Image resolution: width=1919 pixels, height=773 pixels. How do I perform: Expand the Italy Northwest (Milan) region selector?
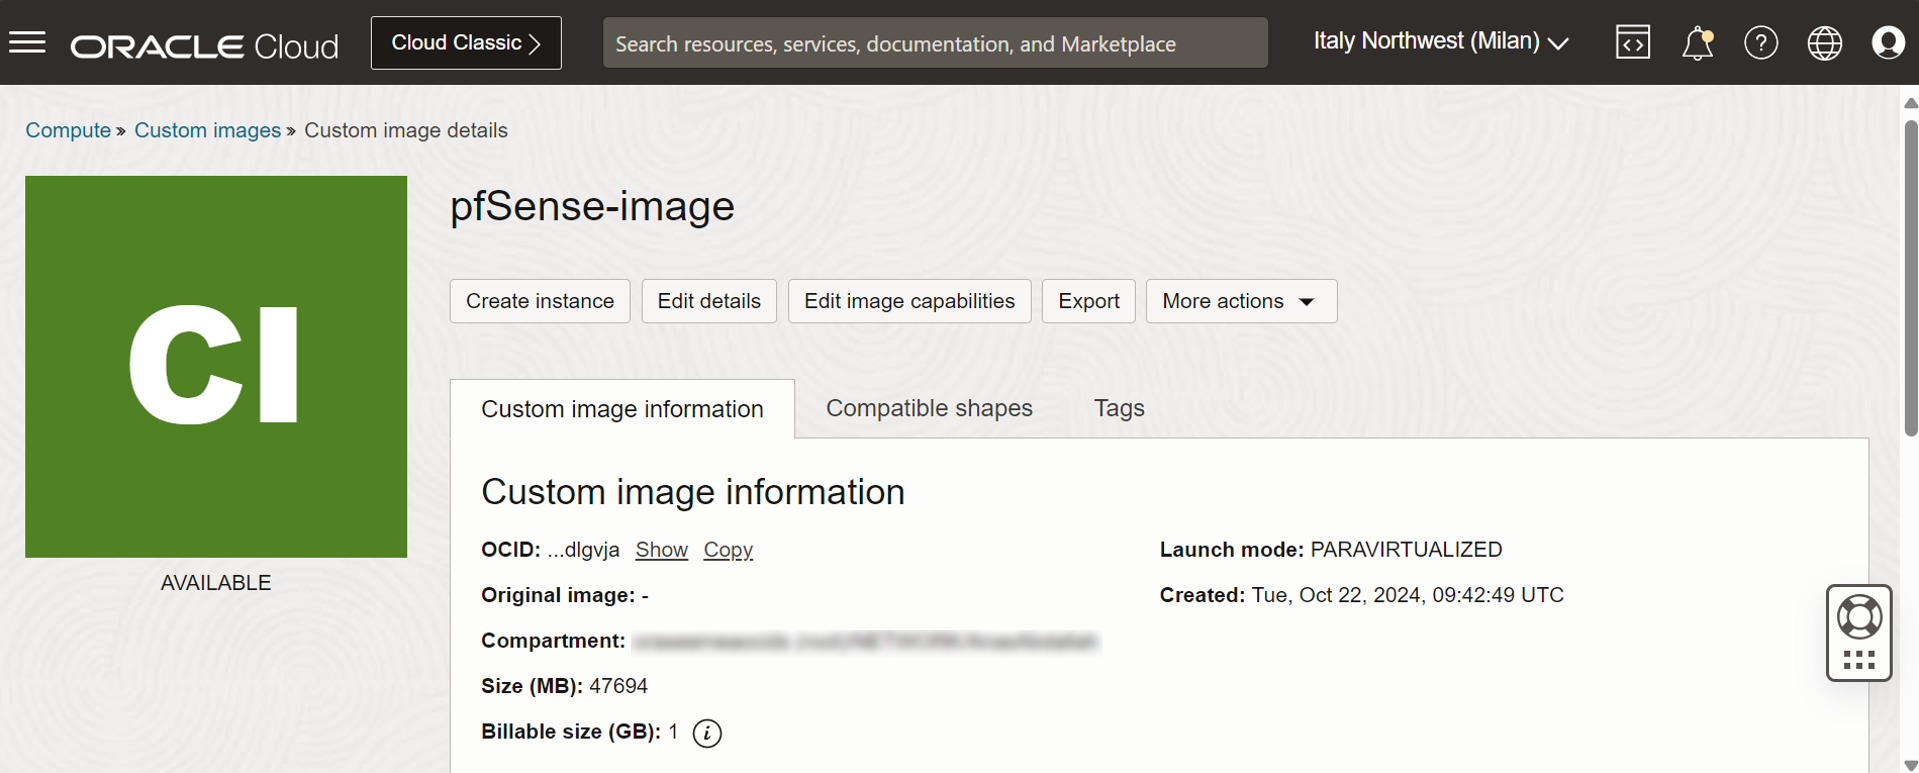(x=1440, y=42)
